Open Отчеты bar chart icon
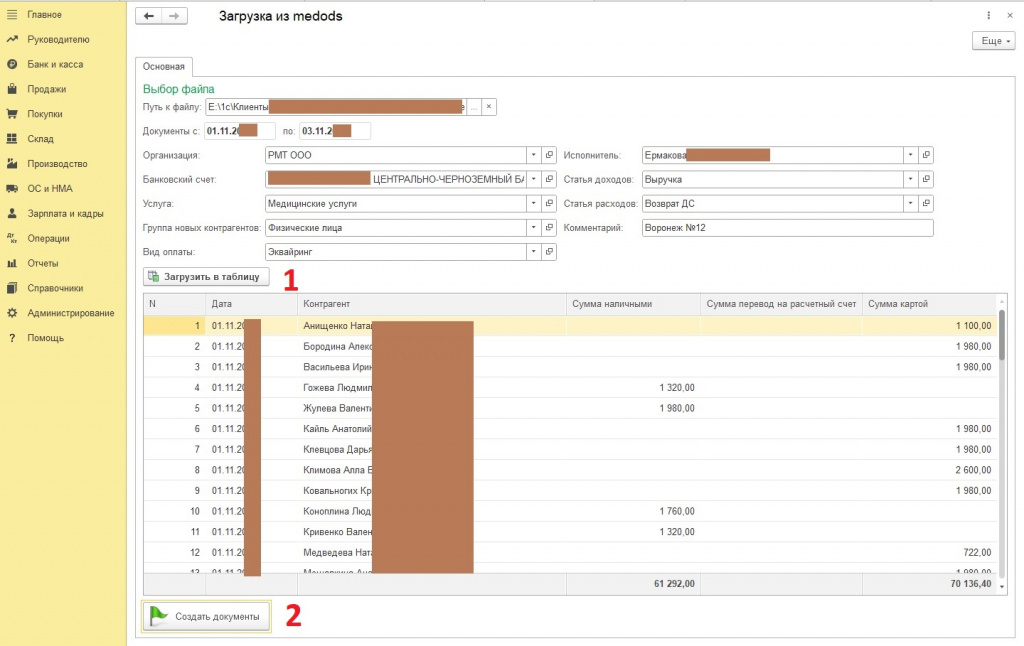The height and width of the screenshot is (646, 1024). (12, 263)
